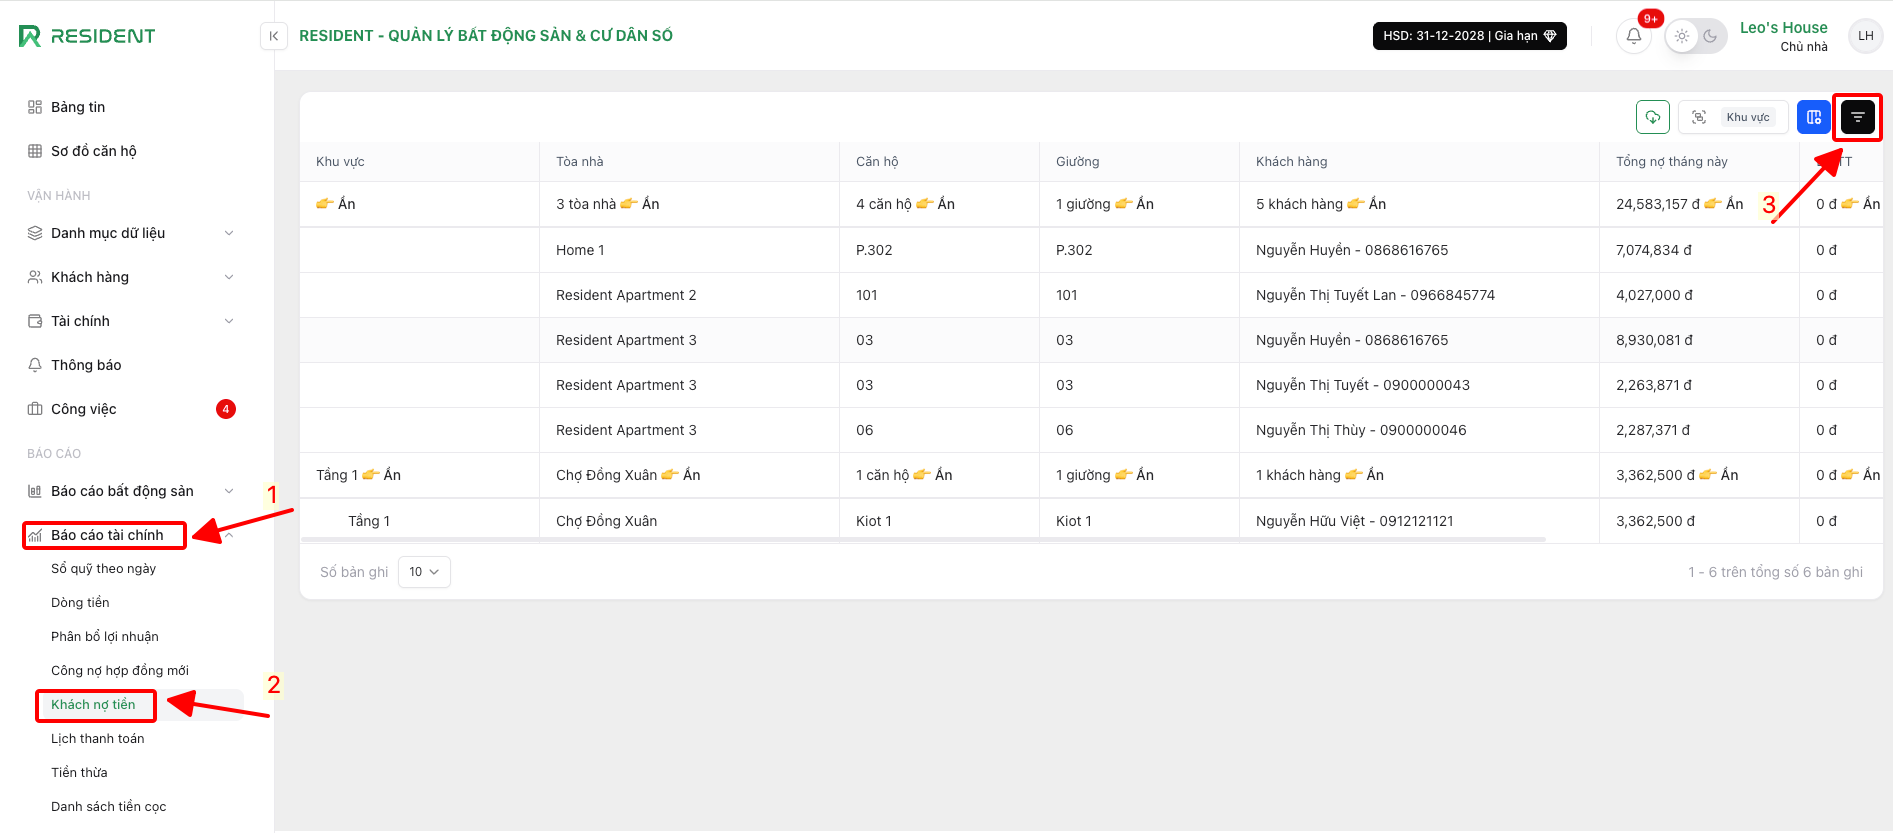Viewport: 1893px width, 833px height.
Task: Click the Resident logo
Action: [x=88, y=36]
